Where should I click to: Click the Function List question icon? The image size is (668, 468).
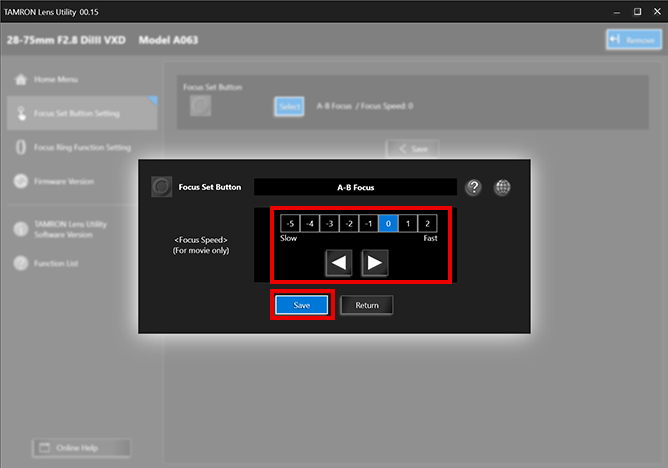(x=20, y=263)
